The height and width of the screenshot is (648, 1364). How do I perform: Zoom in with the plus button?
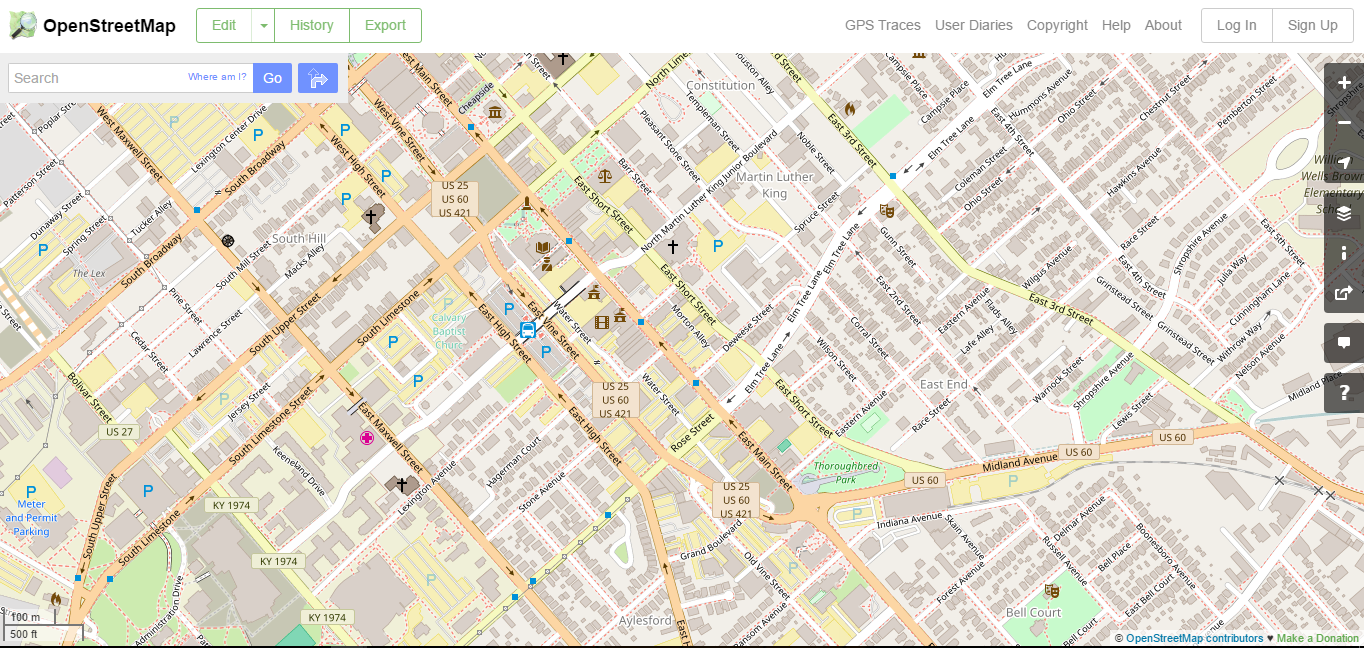(x=1344, y=83)
